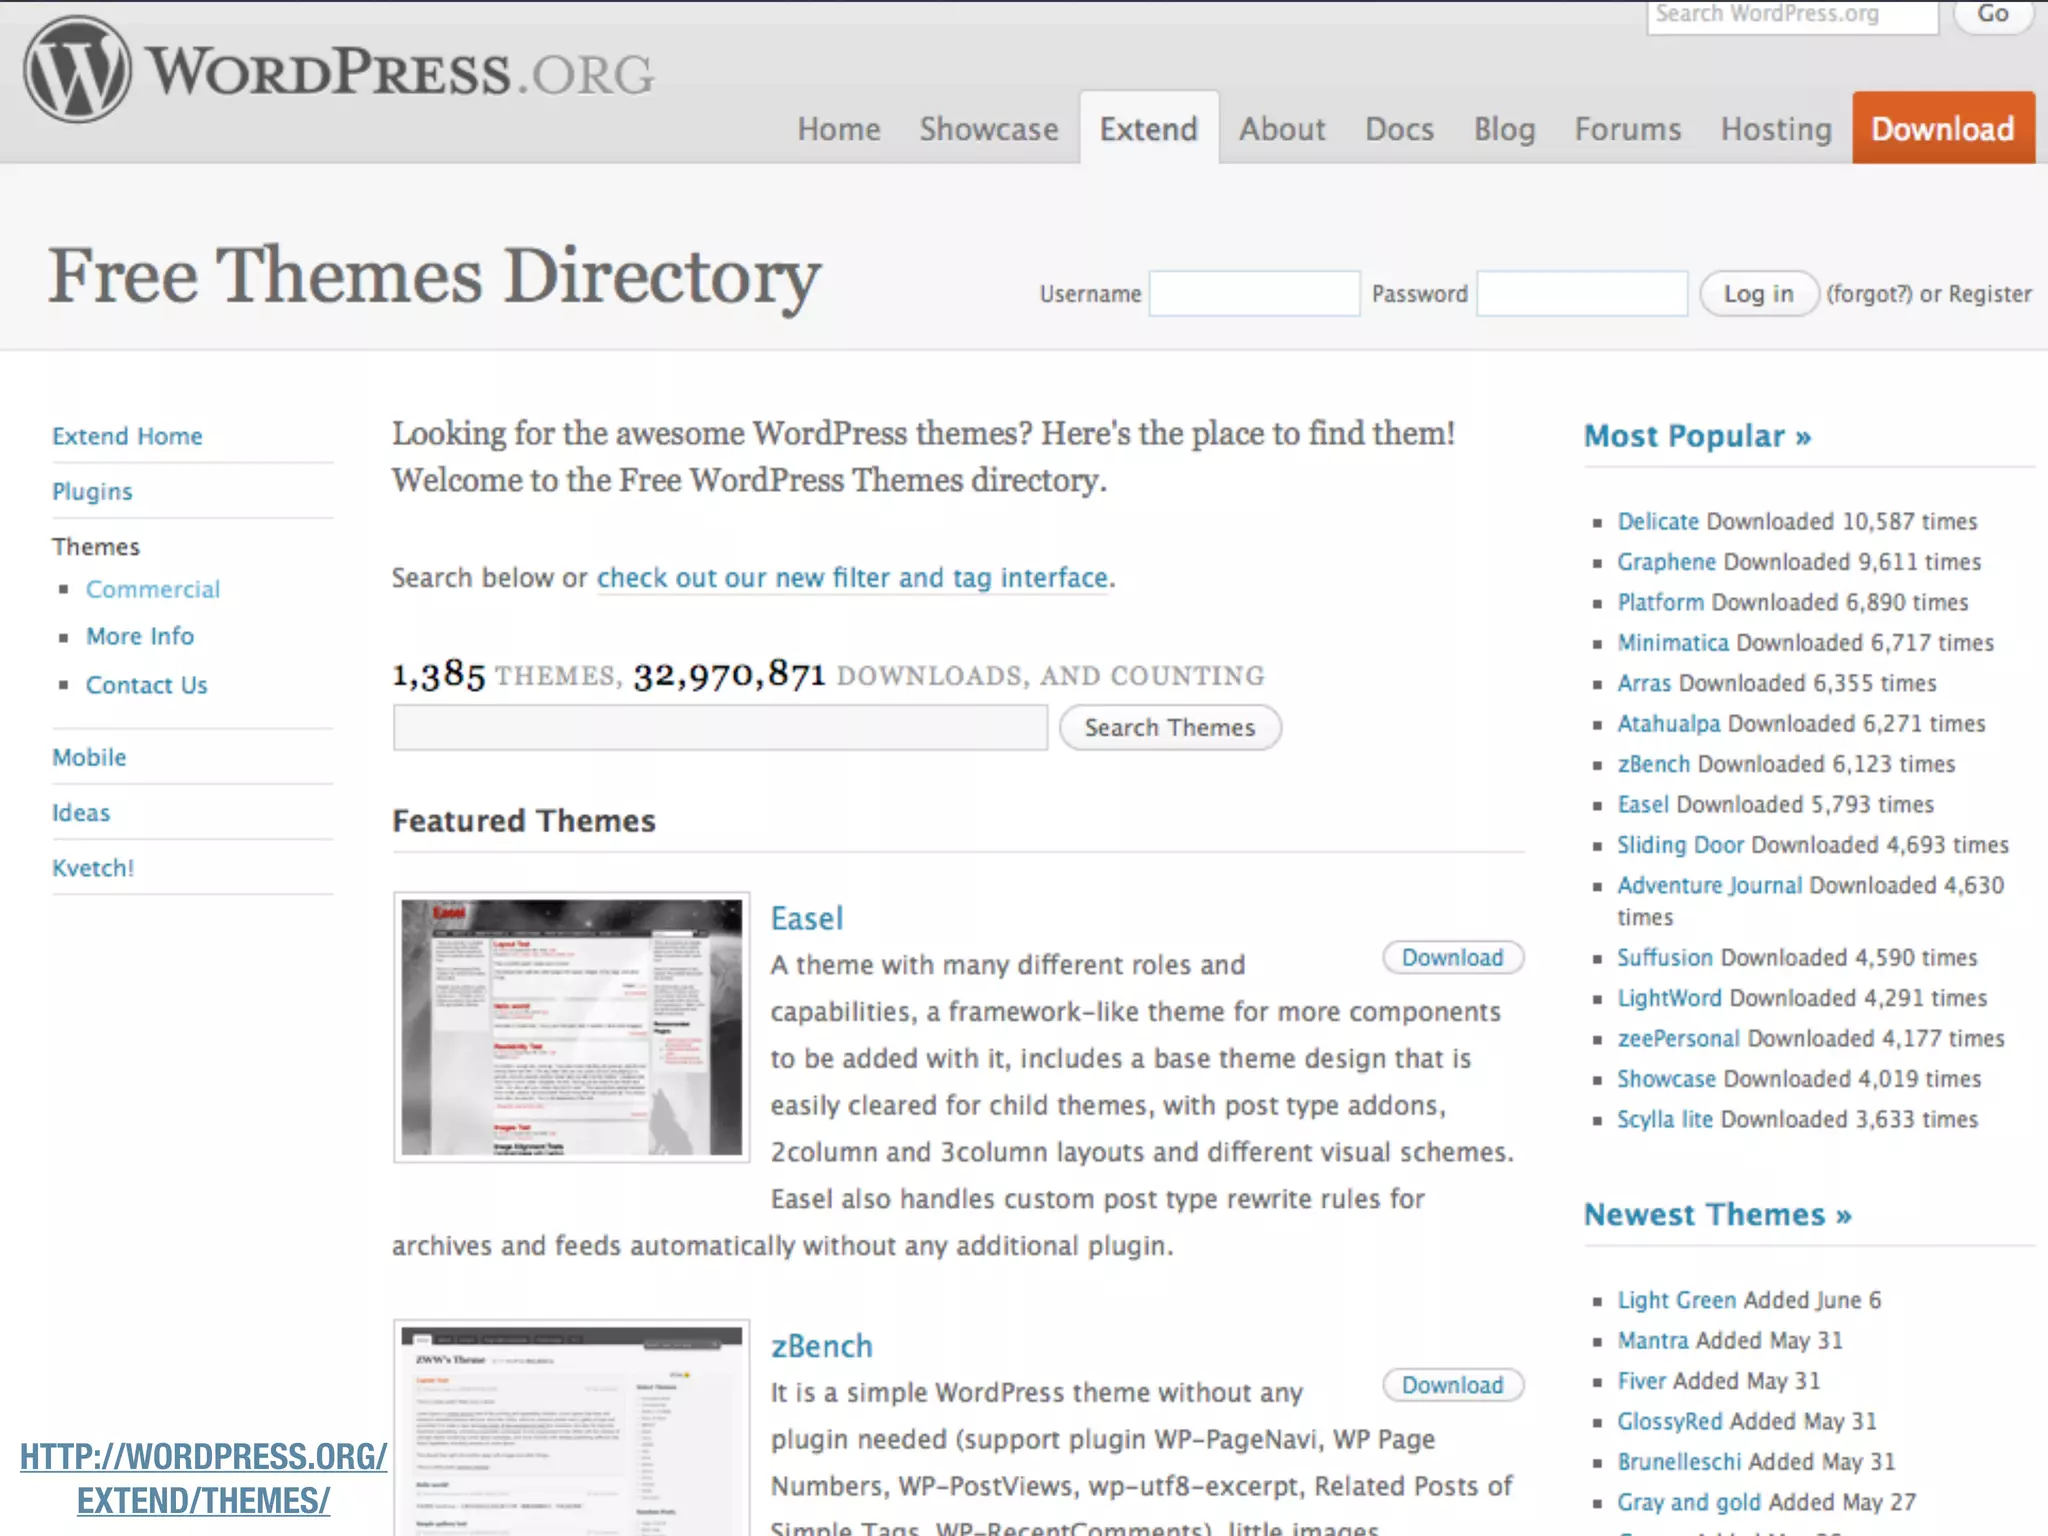
Task: Open the zBench featured theme title
Action: tap(822, 1346)
